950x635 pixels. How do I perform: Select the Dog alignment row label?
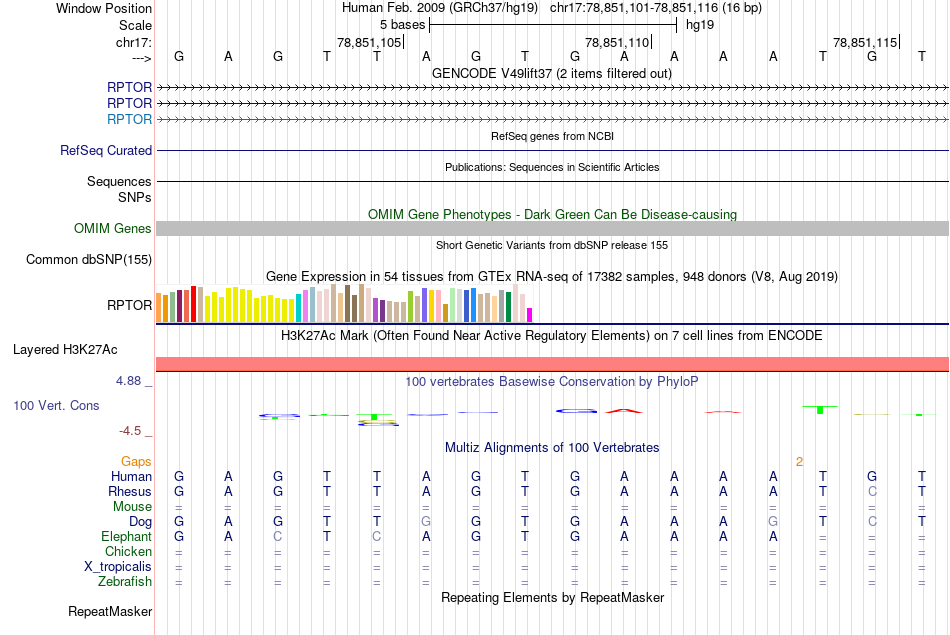pos(140,522)
